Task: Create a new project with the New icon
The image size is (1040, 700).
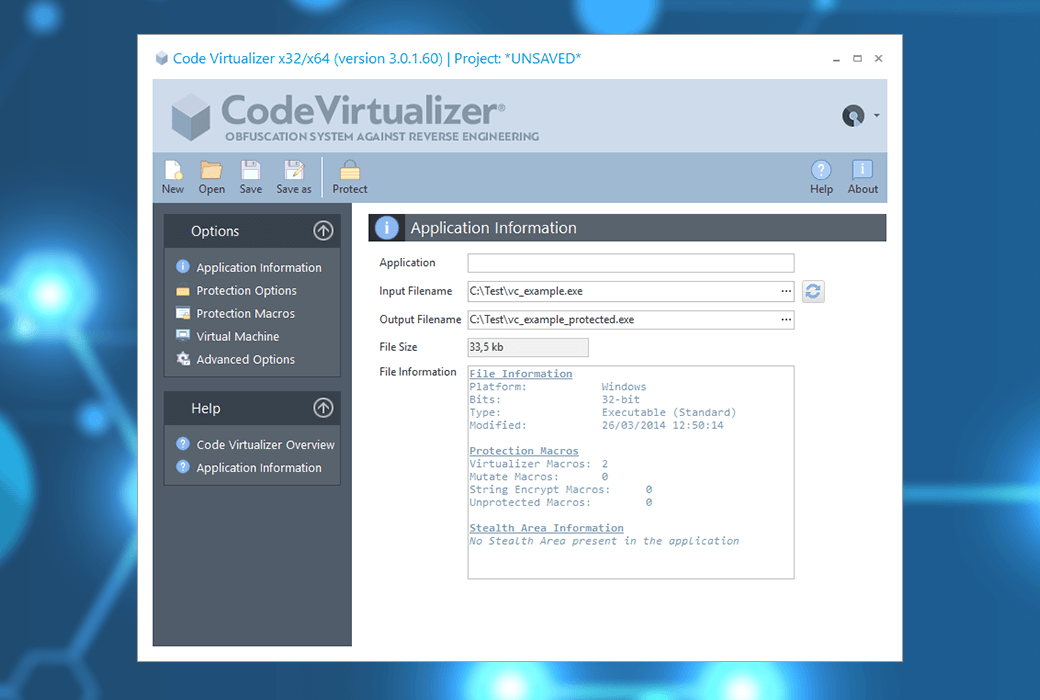Action: [172, 176]
